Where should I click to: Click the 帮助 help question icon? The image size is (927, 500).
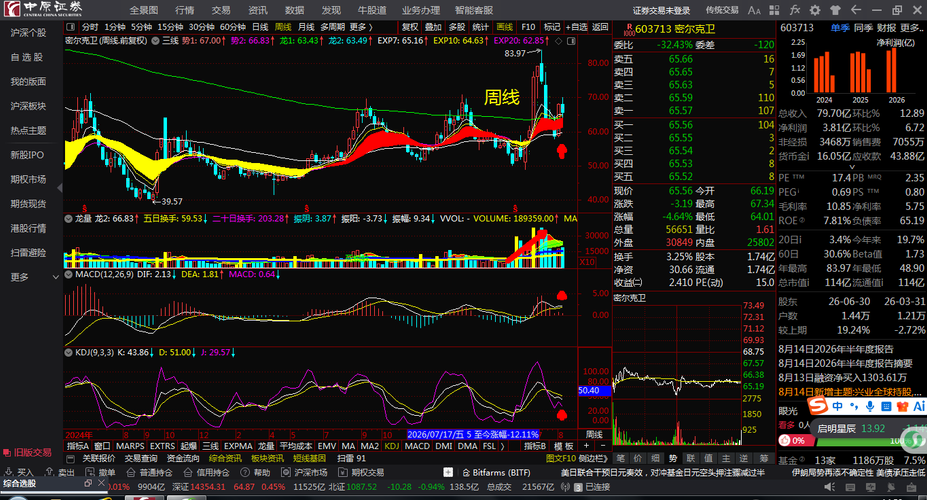coord(245,472)
